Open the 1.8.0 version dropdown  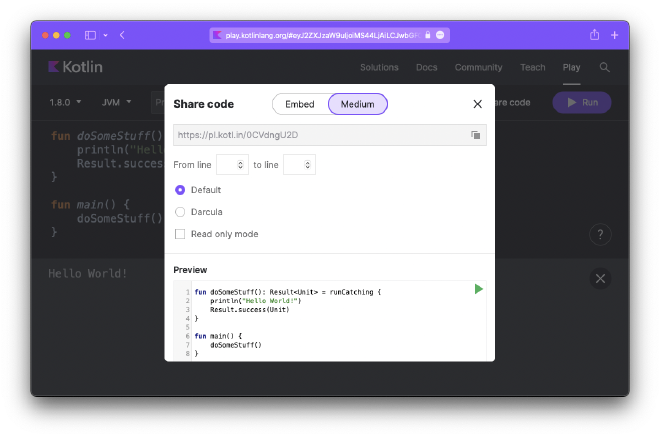67,102
